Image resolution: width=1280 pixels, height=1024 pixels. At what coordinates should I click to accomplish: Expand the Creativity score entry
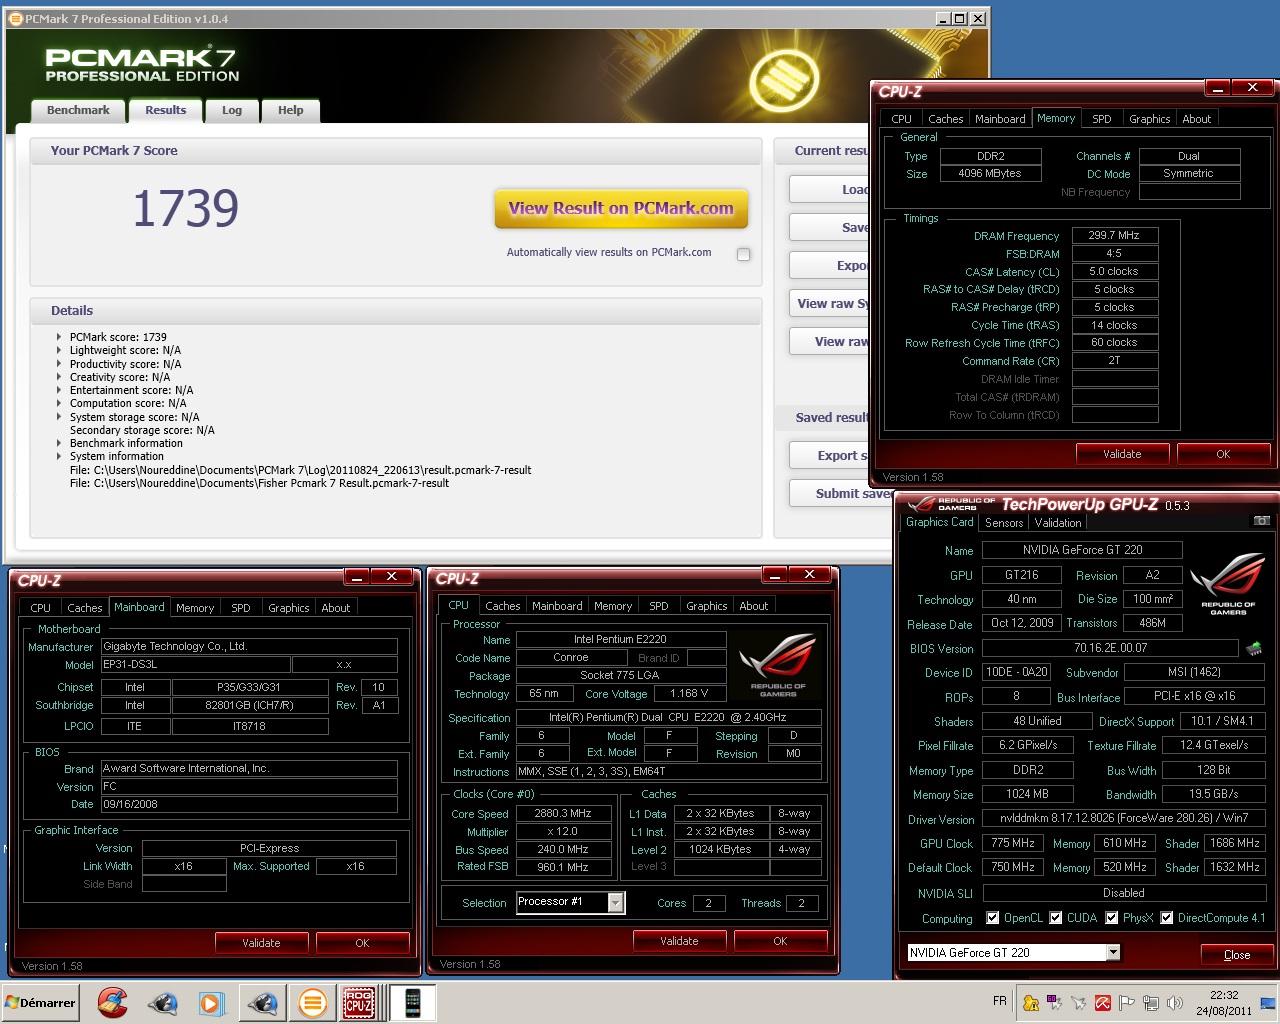[59, 377]
